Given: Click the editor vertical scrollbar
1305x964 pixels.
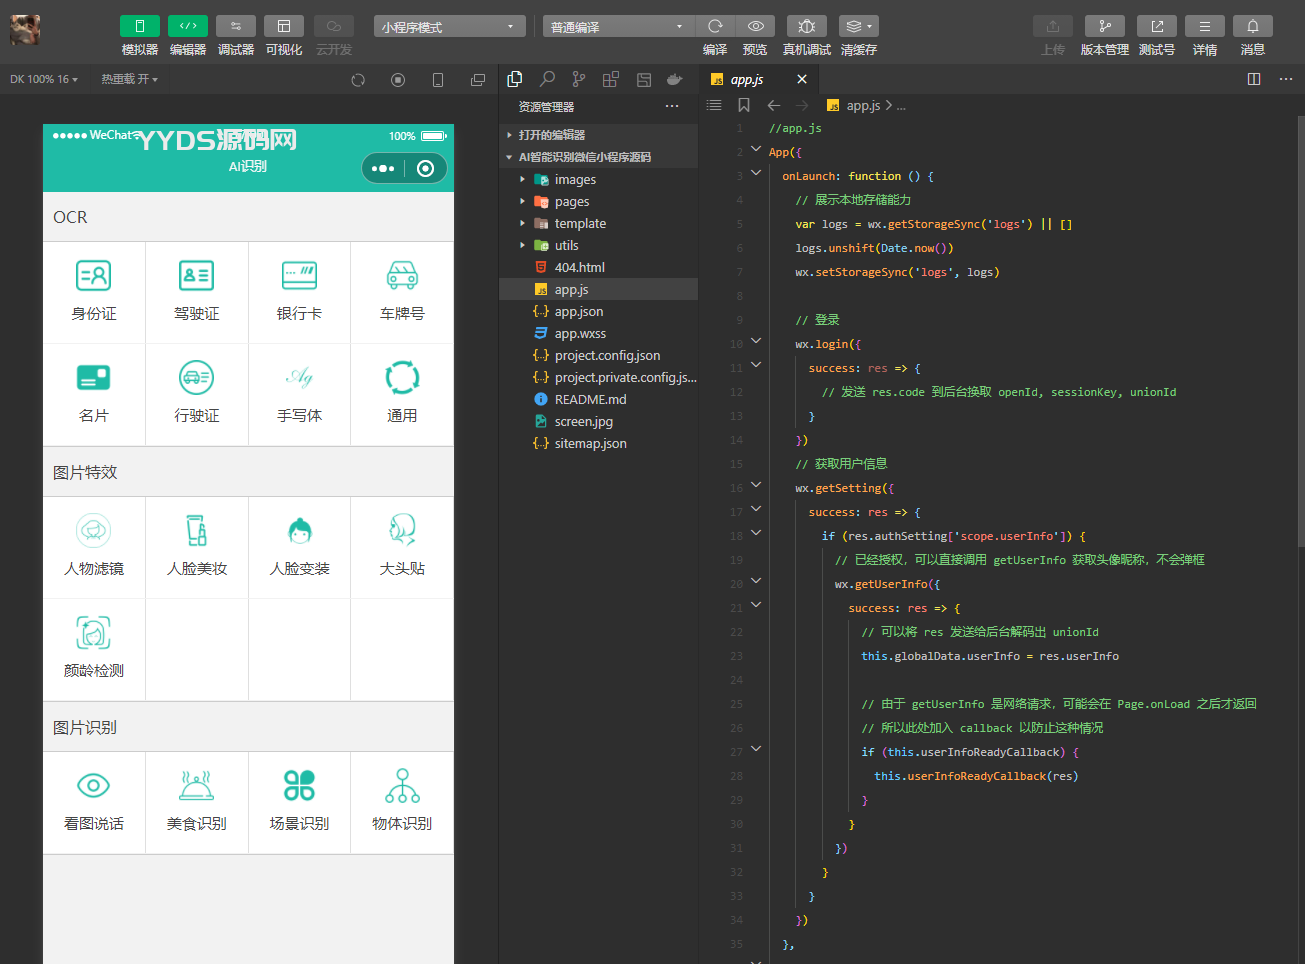Looking at the screenshot, I should point(1300,330).
